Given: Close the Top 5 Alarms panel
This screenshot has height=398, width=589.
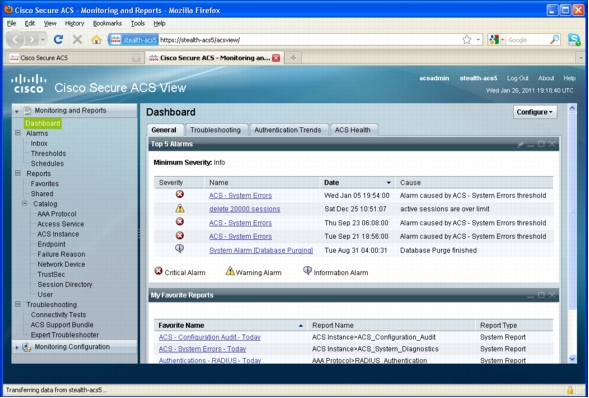Looking at the screenshot, I should point(552,144).
